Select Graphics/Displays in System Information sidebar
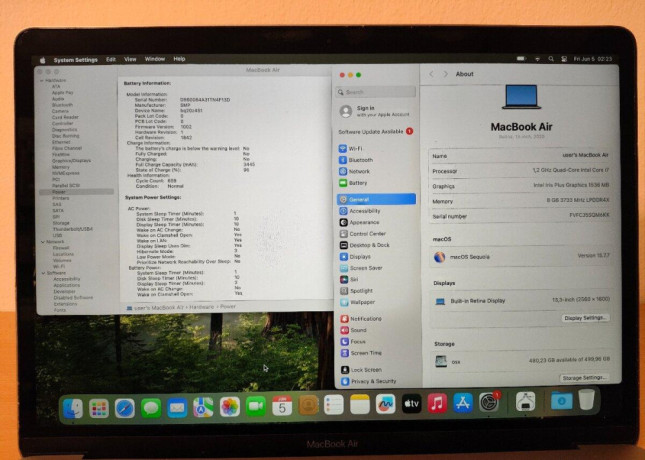The width and height of the screenshot is (645, 460). point(71,160)
